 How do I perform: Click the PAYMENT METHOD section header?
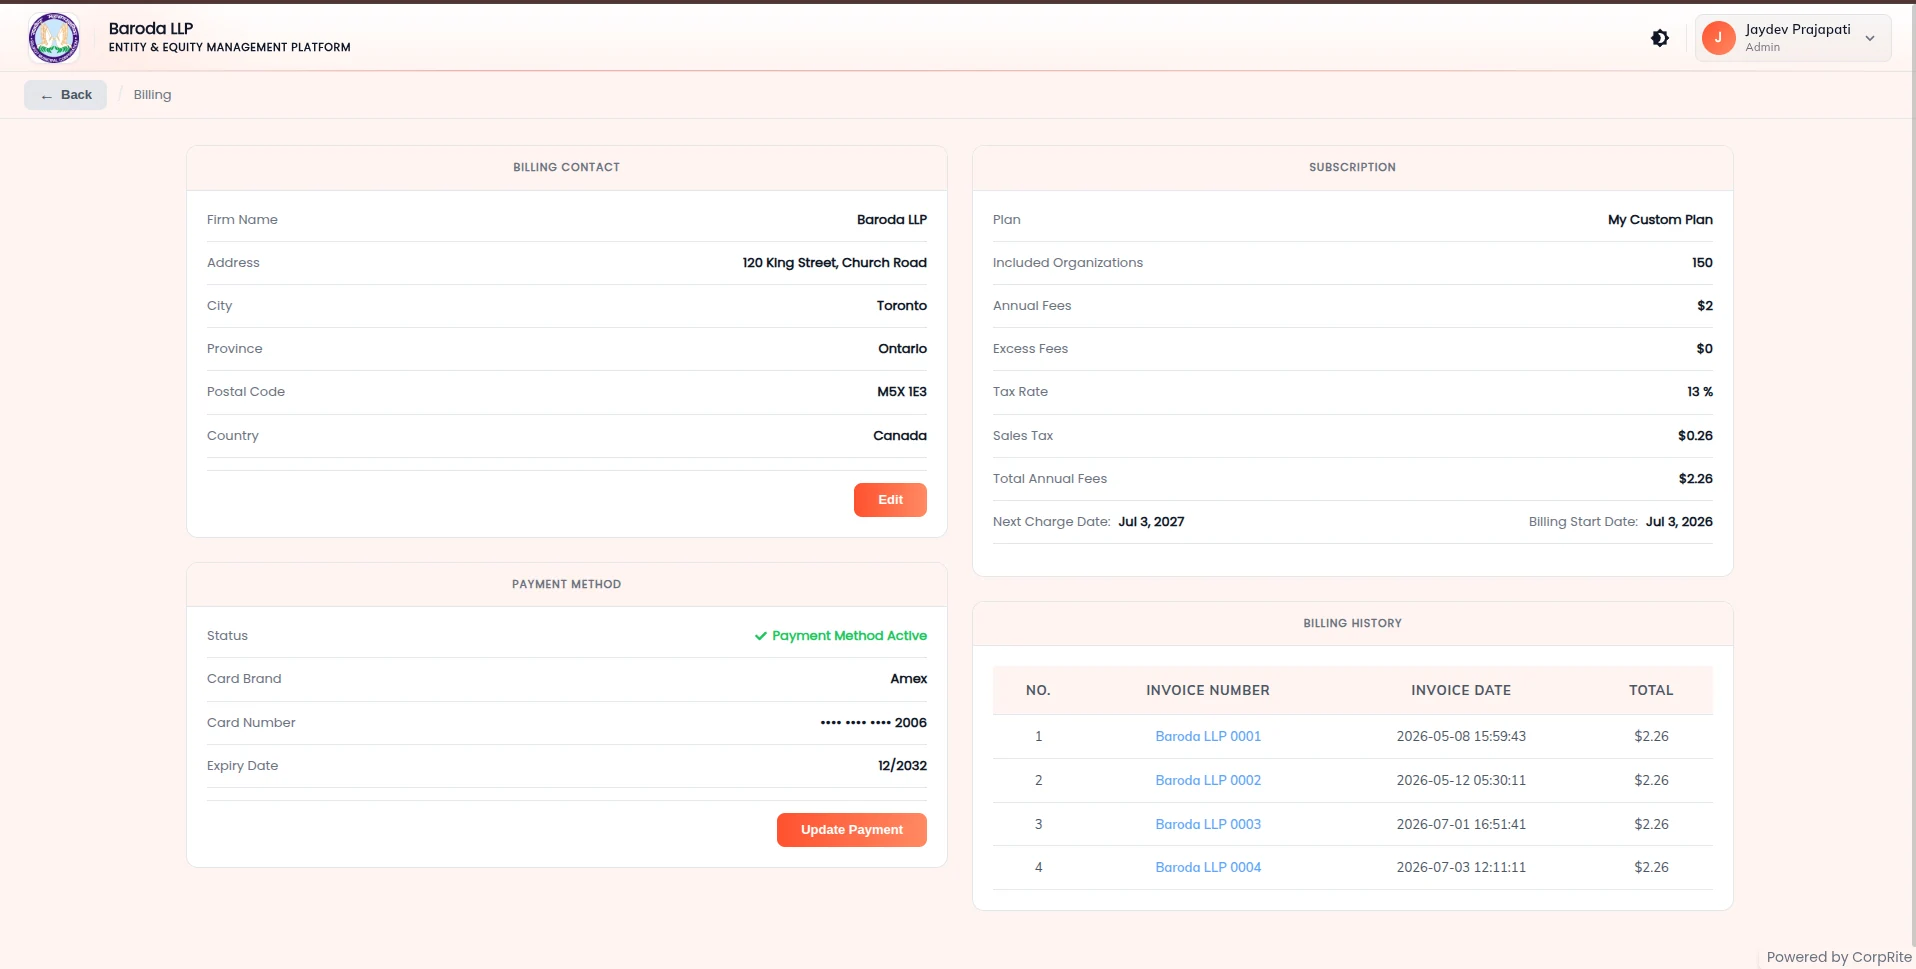566,585
